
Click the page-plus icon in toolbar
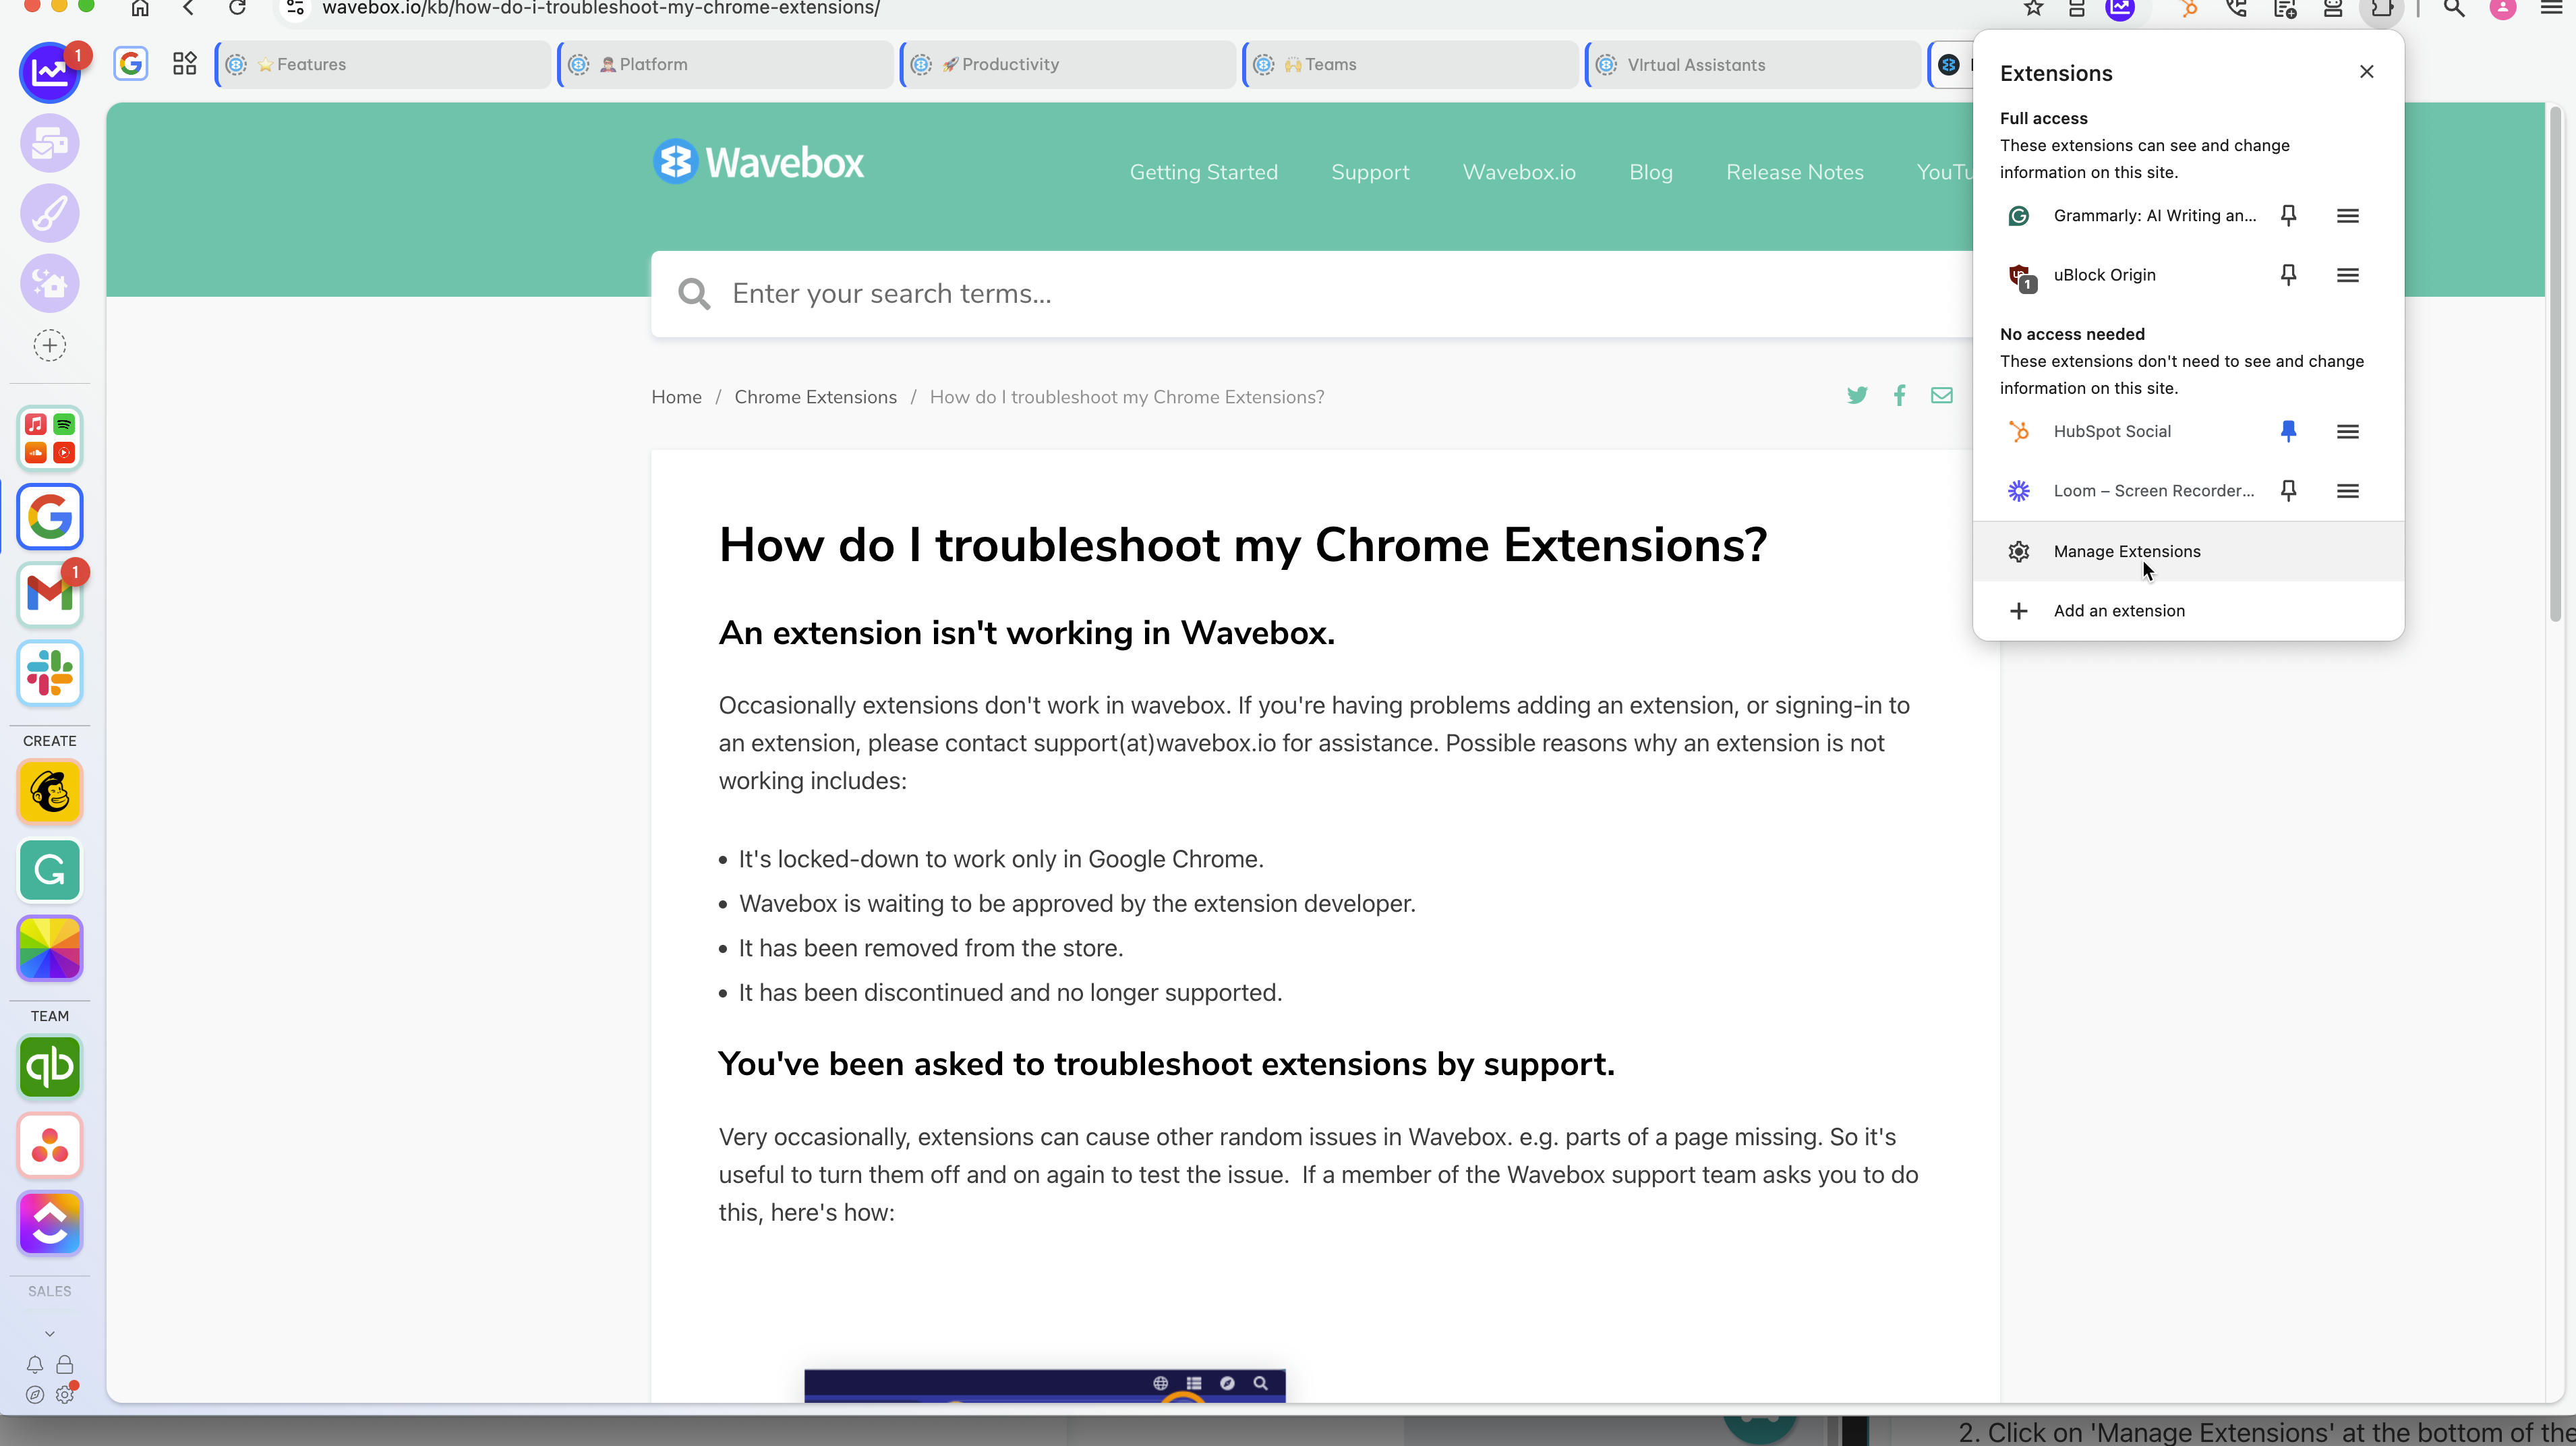pos(2285,8)
